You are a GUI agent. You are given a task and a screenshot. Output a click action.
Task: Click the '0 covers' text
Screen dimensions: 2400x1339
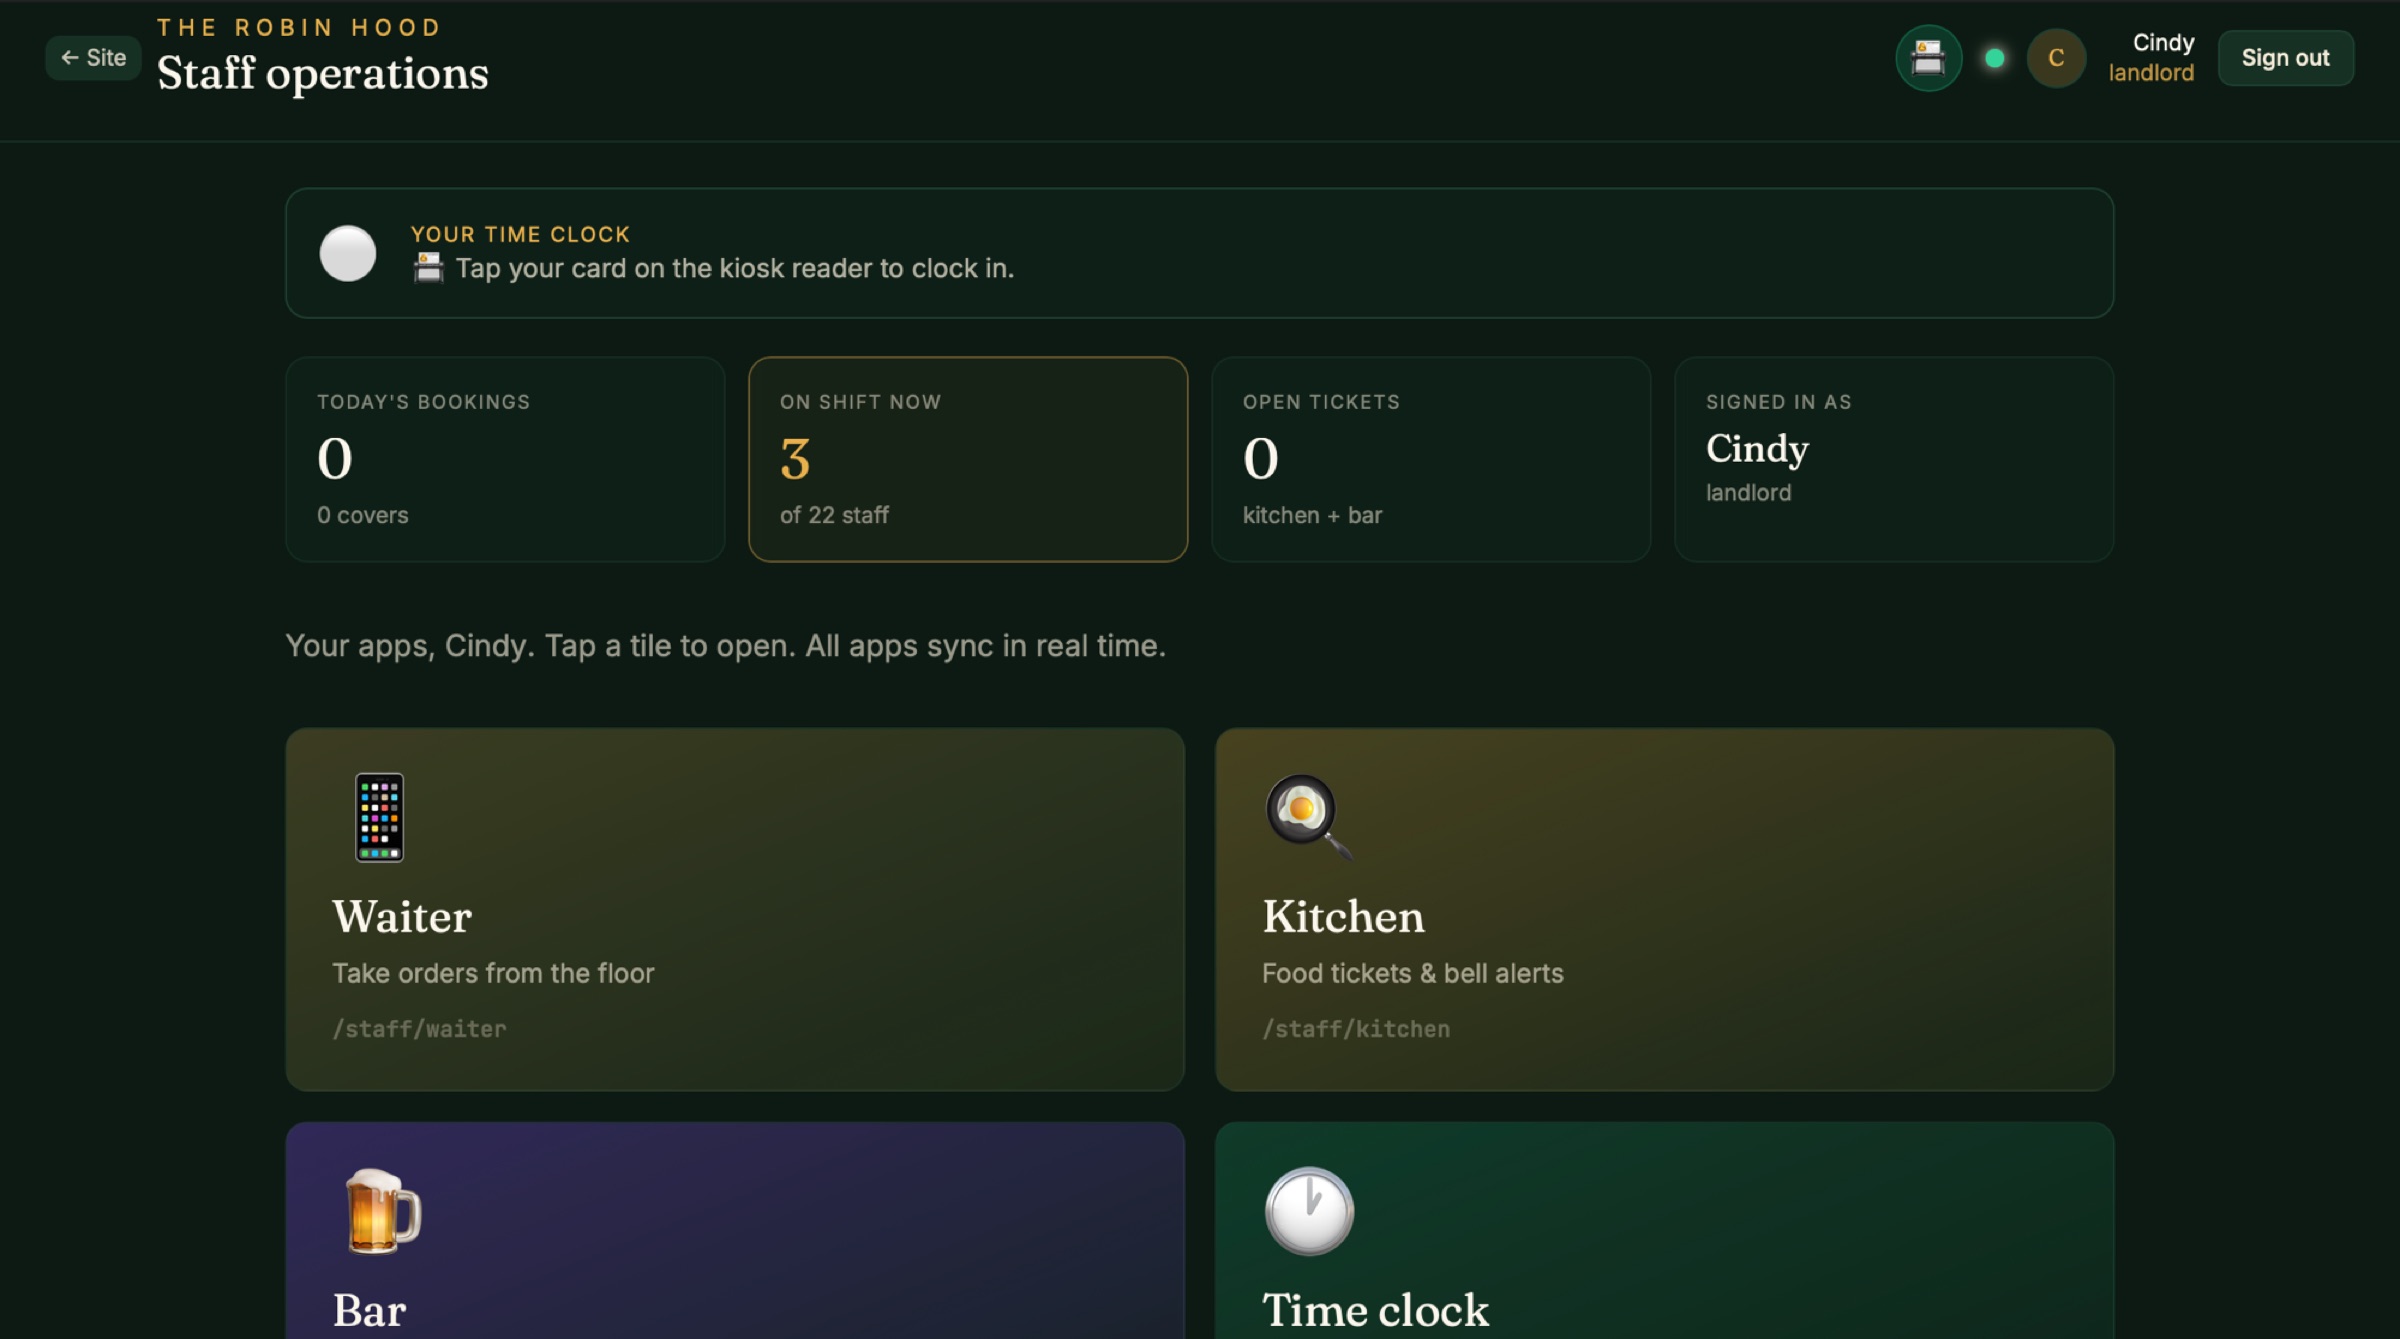[362, 515]
